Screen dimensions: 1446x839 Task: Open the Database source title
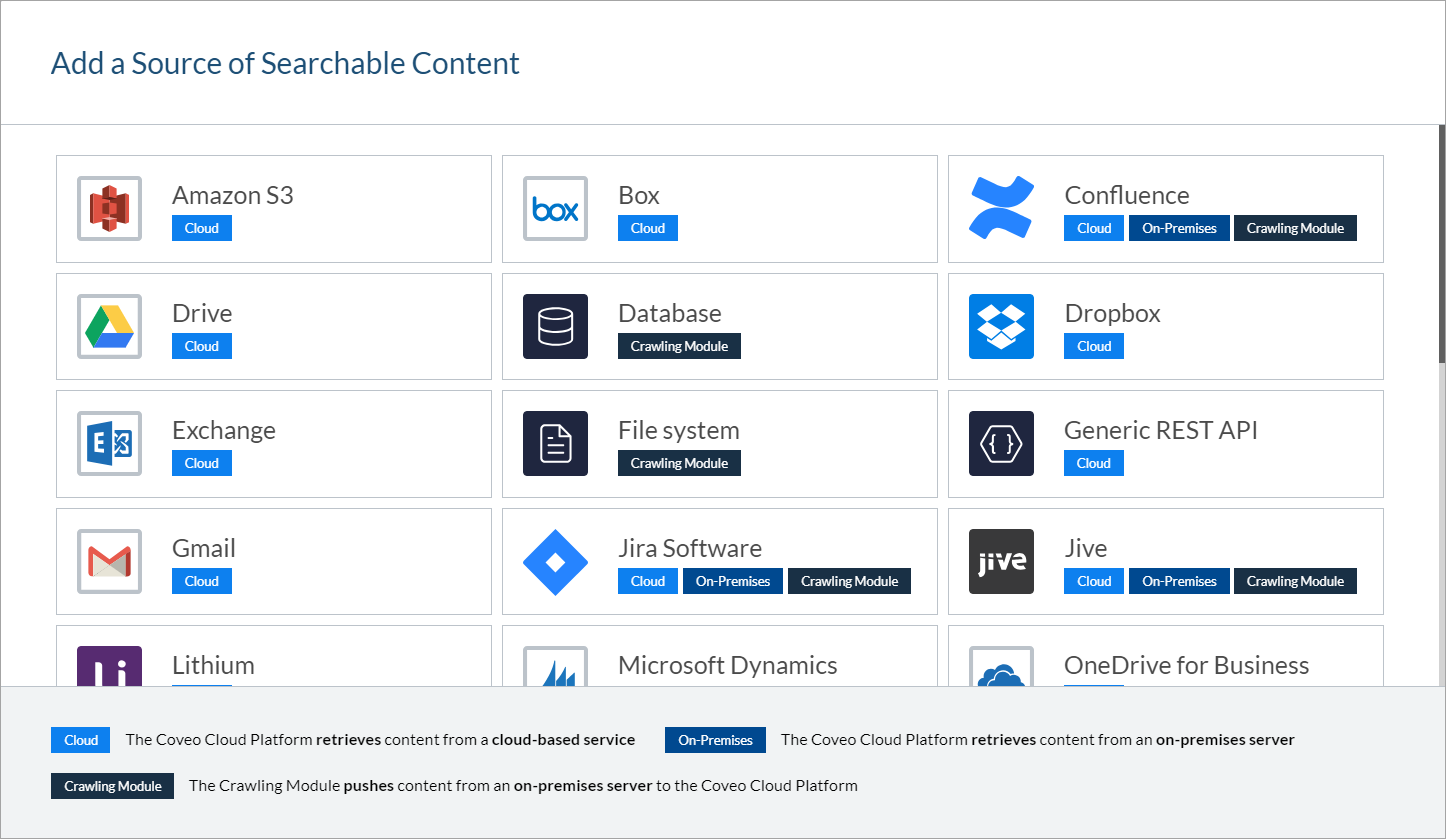[670, 313]
